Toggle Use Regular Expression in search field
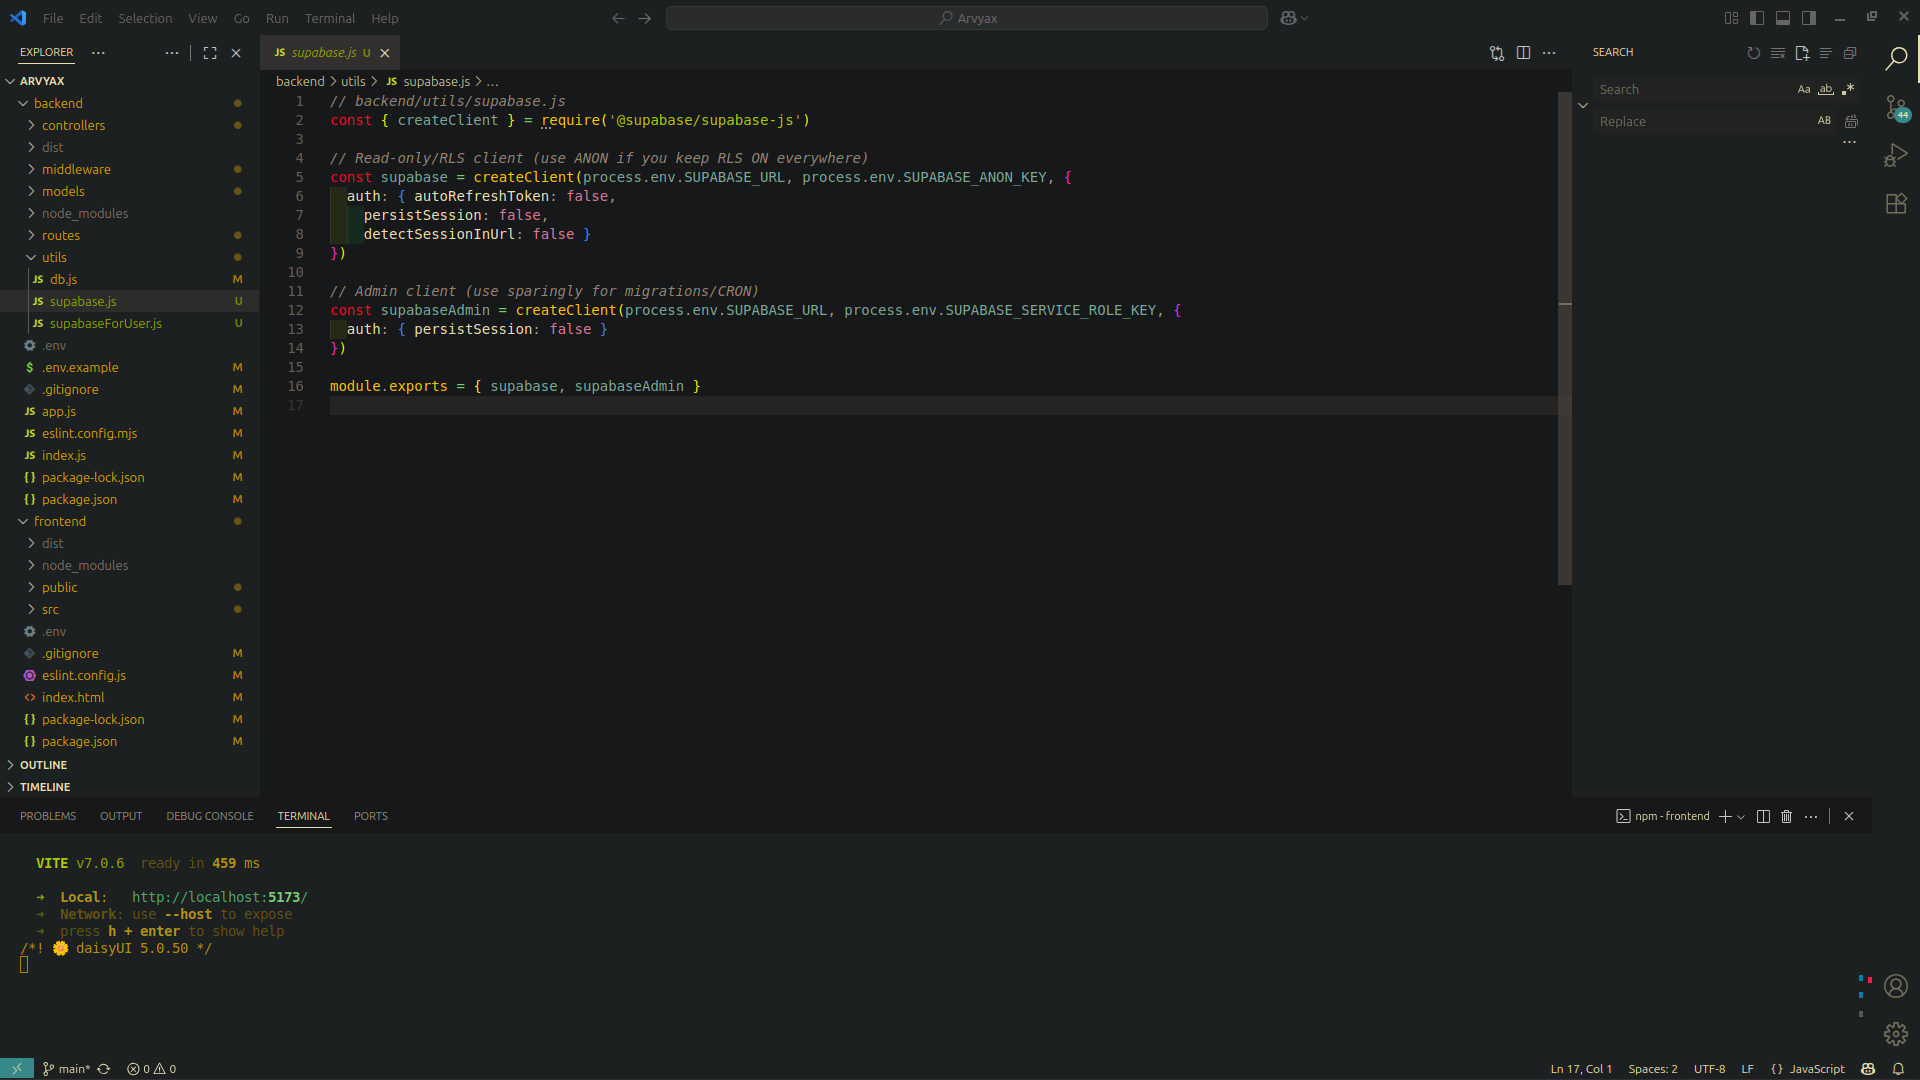Screen dimensions: 1920x1080 tap(1848, 89)
